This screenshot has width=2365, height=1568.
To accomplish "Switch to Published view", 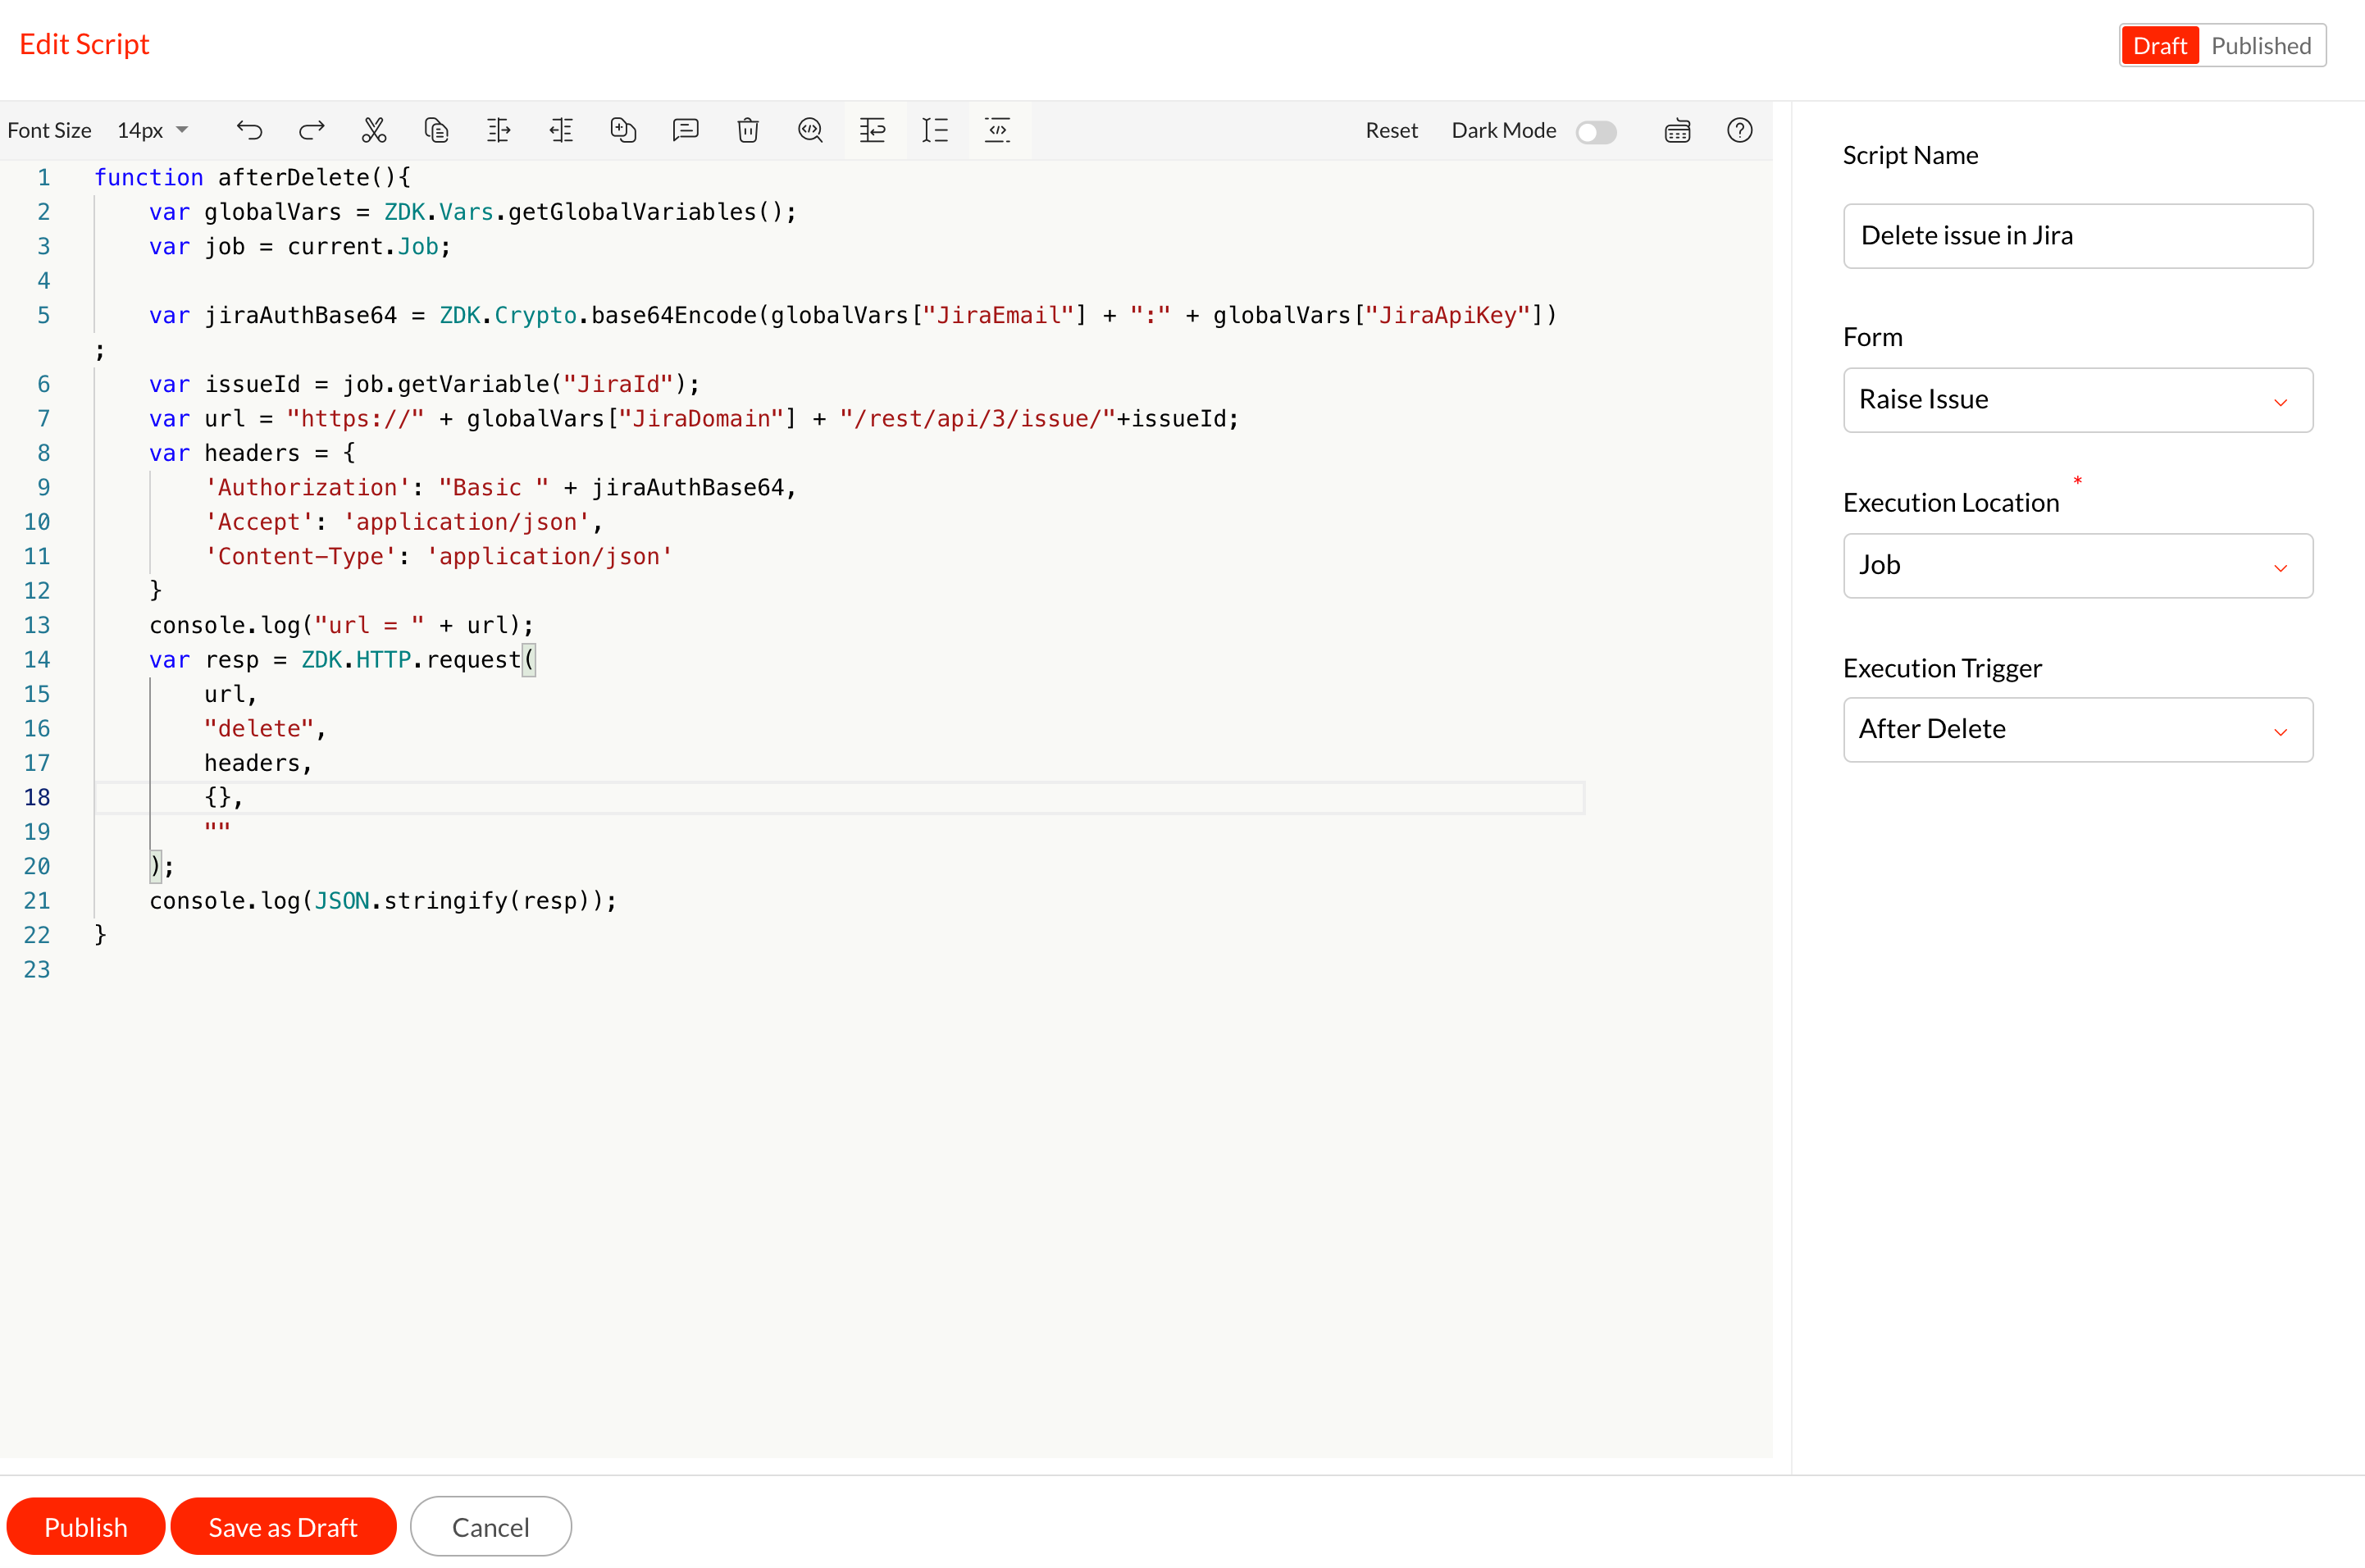I will pyautogui.click(x=2261, y=46).
